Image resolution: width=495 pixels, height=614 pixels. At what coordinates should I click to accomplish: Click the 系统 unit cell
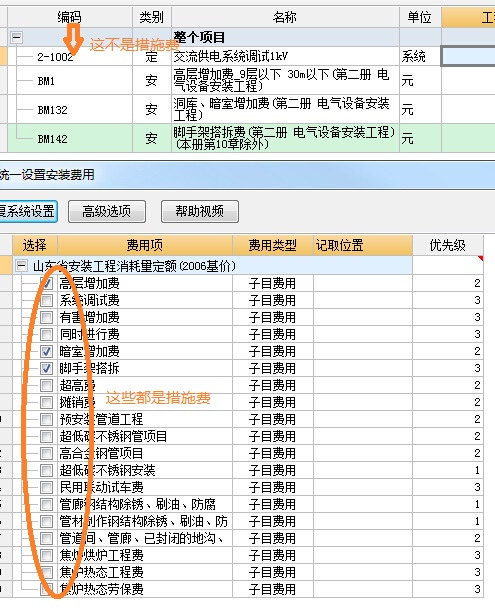pyautogui.click(x=420, y=56)
